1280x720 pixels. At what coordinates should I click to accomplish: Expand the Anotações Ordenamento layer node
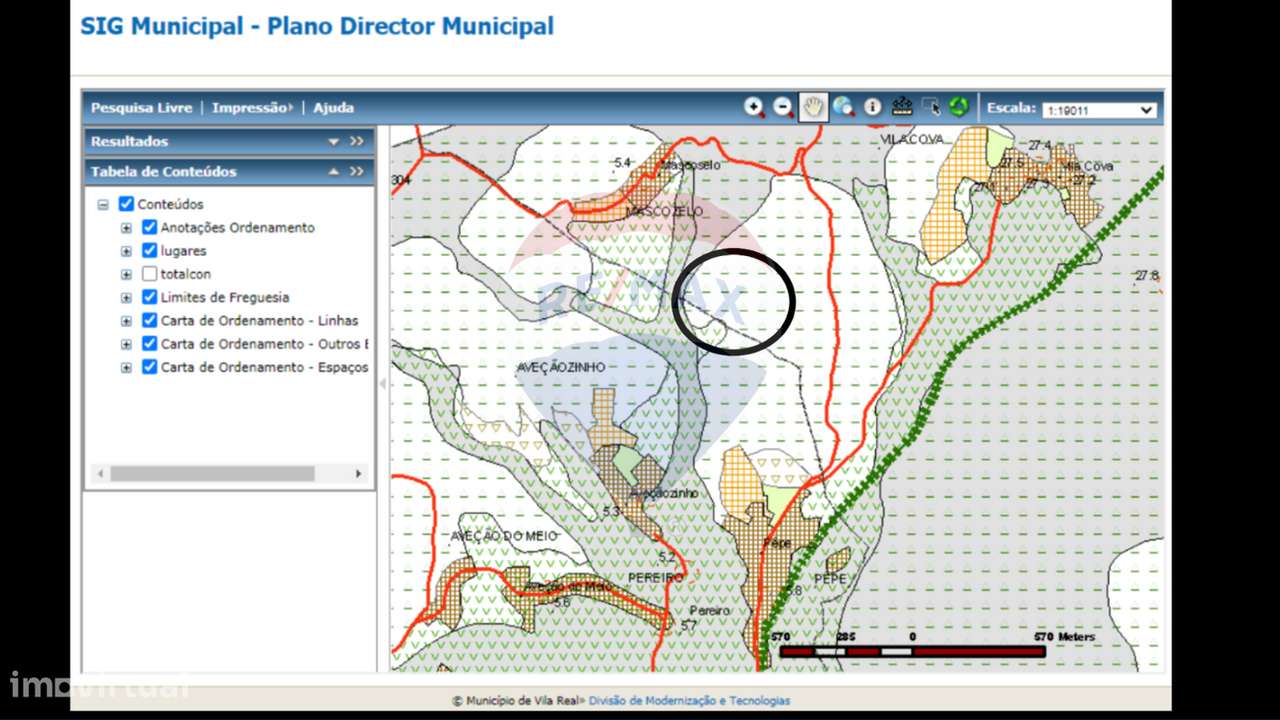click(126, 228)
